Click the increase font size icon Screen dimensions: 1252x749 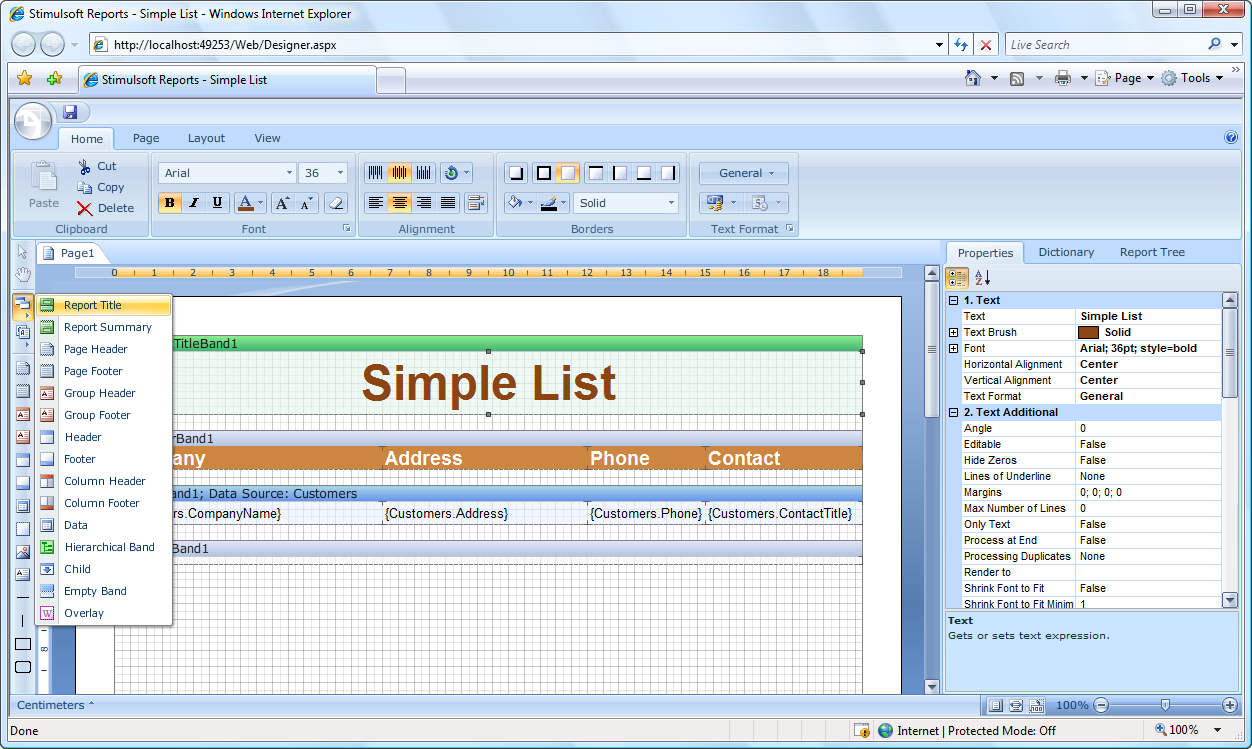[x=282, y=203]
